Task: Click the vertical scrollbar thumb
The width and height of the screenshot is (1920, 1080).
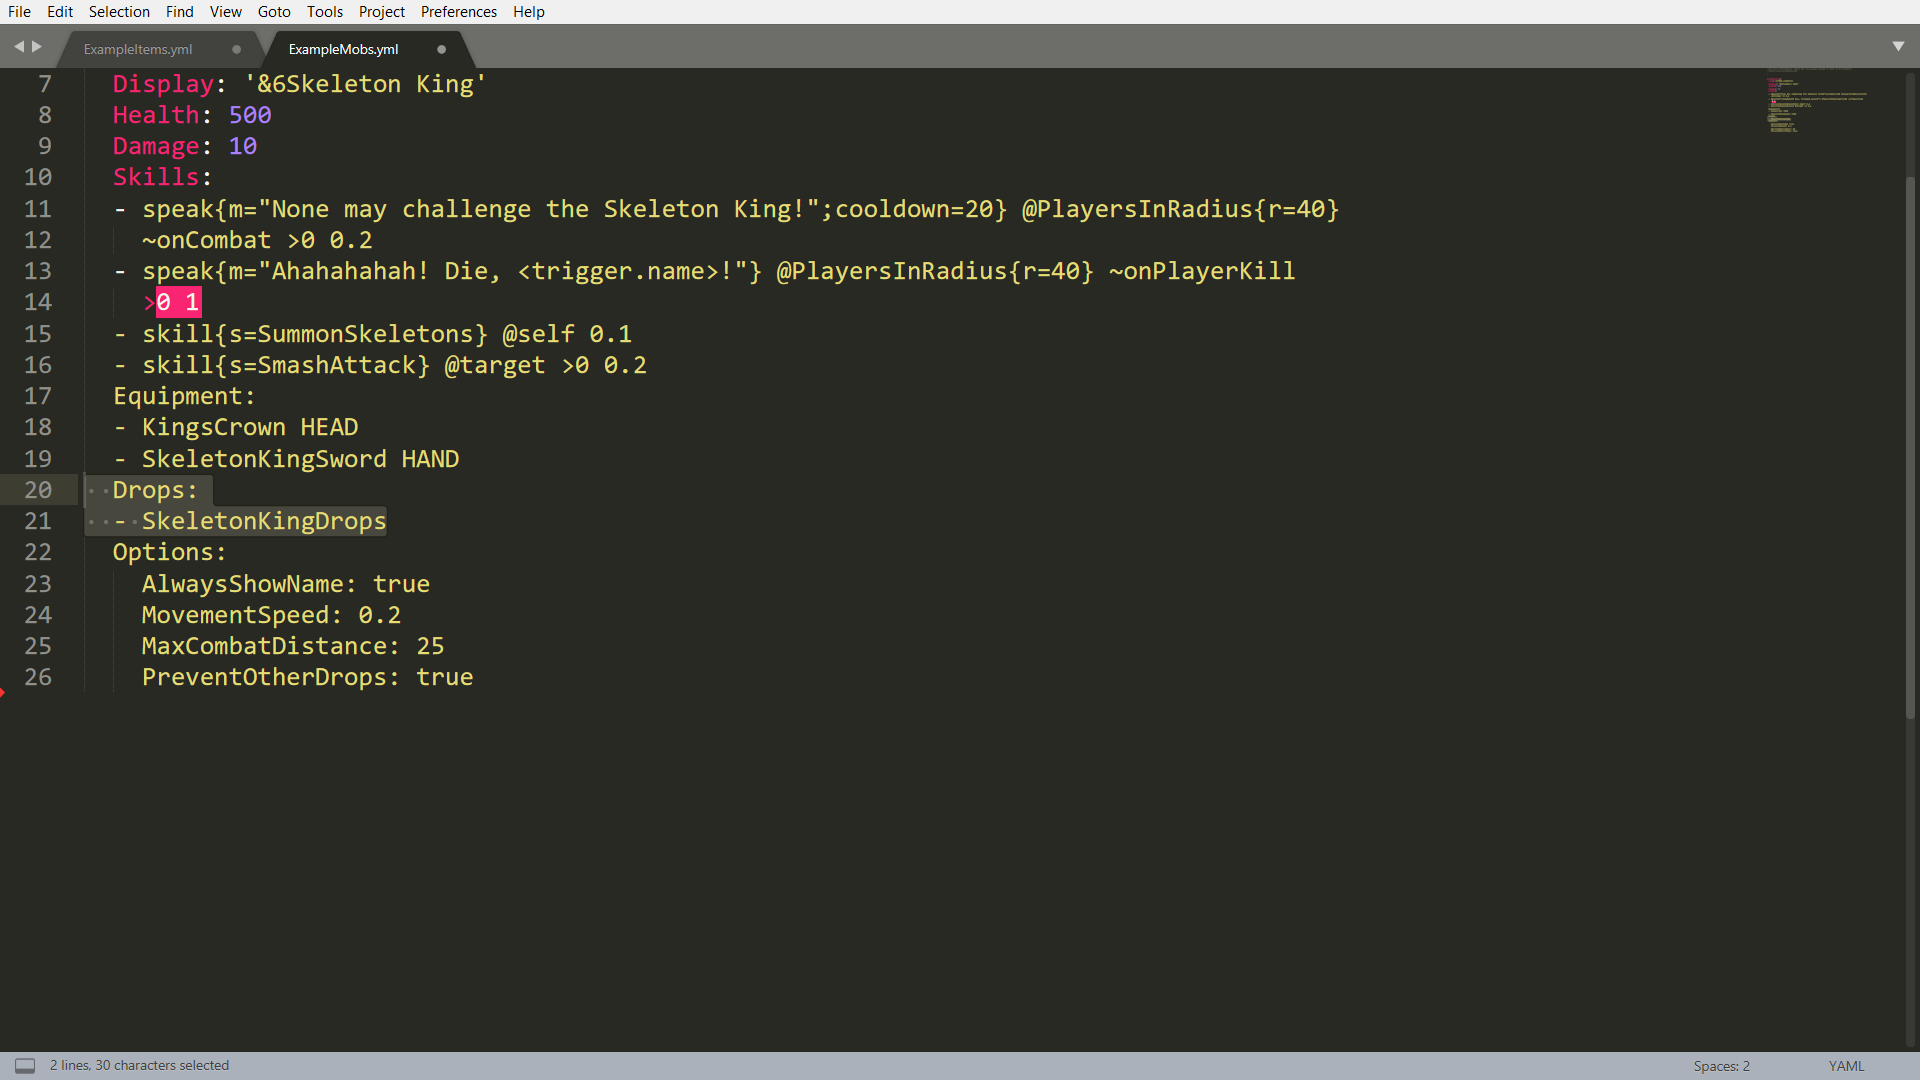Action: pos(1910,440)
